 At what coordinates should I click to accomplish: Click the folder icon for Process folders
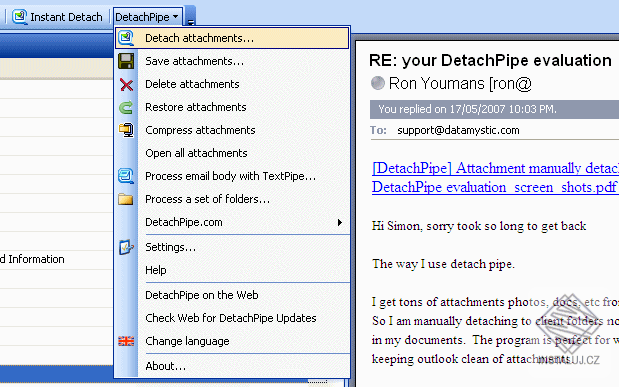pos(126,199)
